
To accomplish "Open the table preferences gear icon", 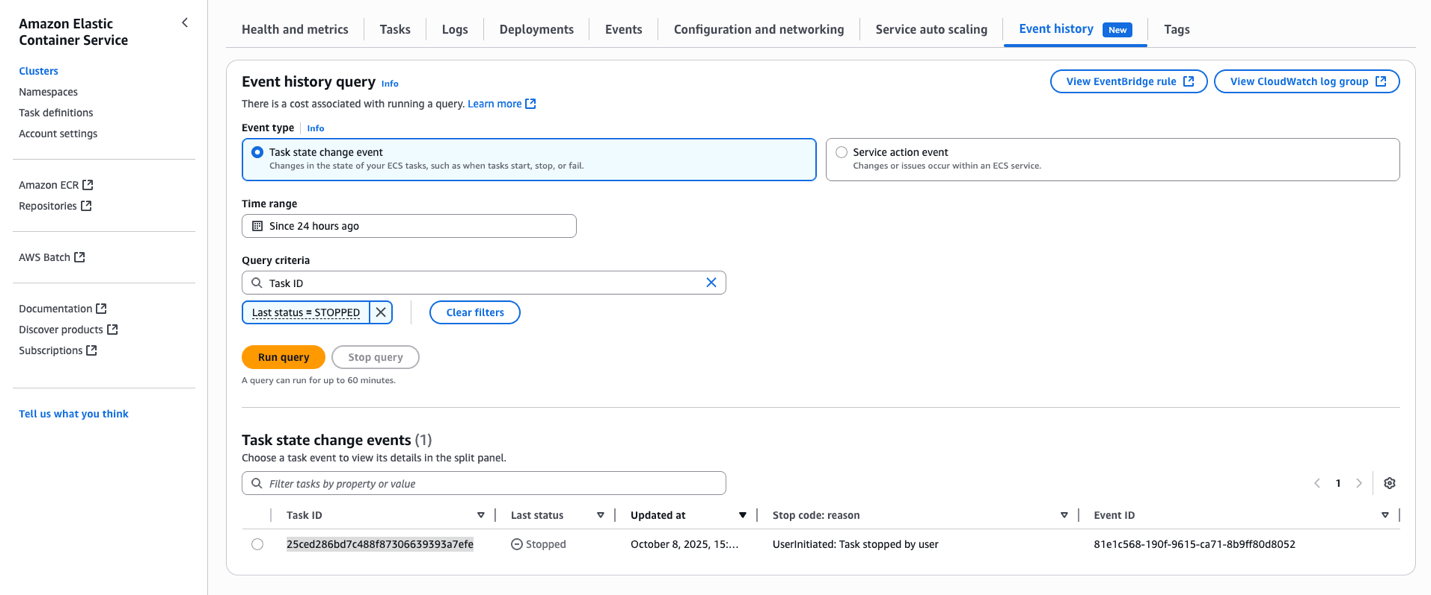I will (1389, 482).
